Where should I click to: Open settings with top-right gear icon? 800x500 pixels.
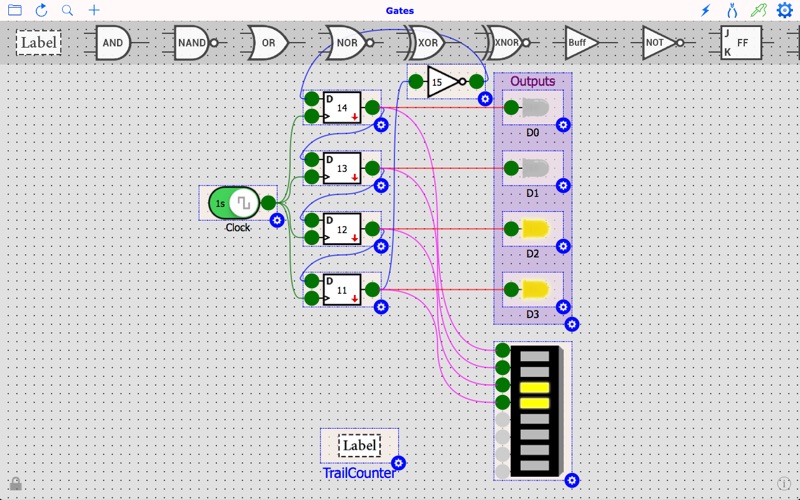pyautogui.click(x=785, y=10)
